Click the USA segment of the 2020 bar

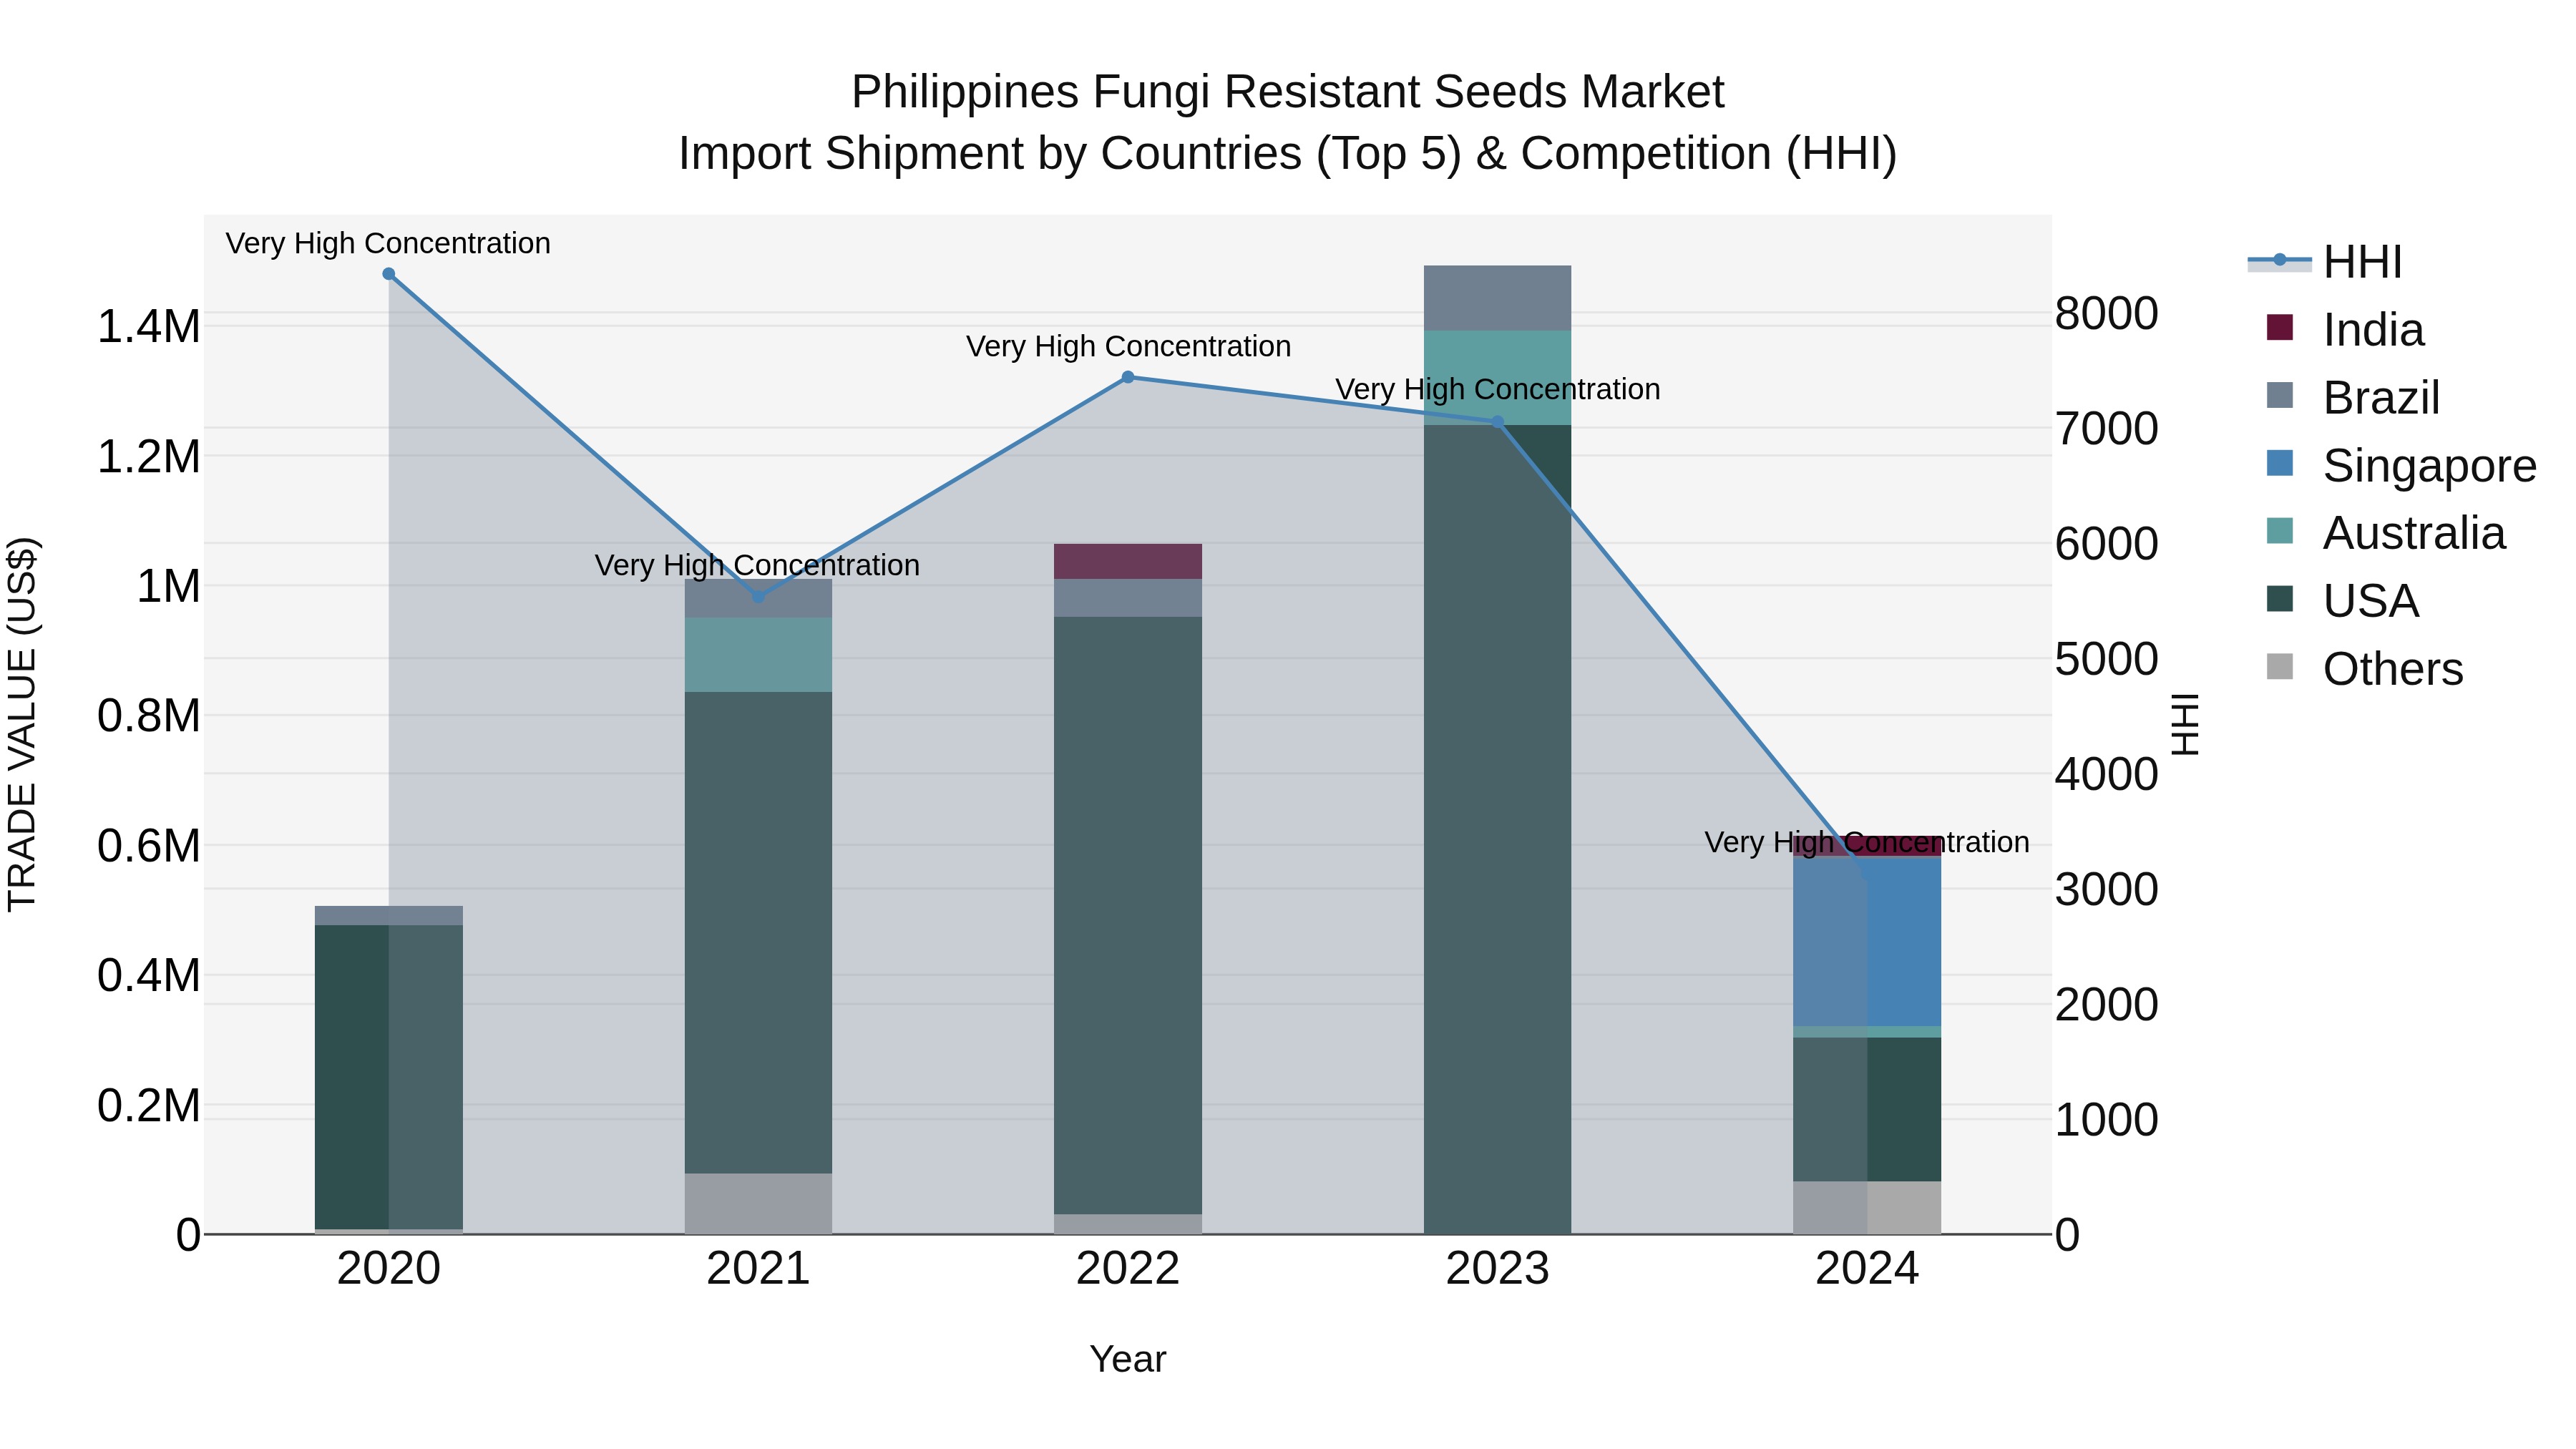[389, 1077]
